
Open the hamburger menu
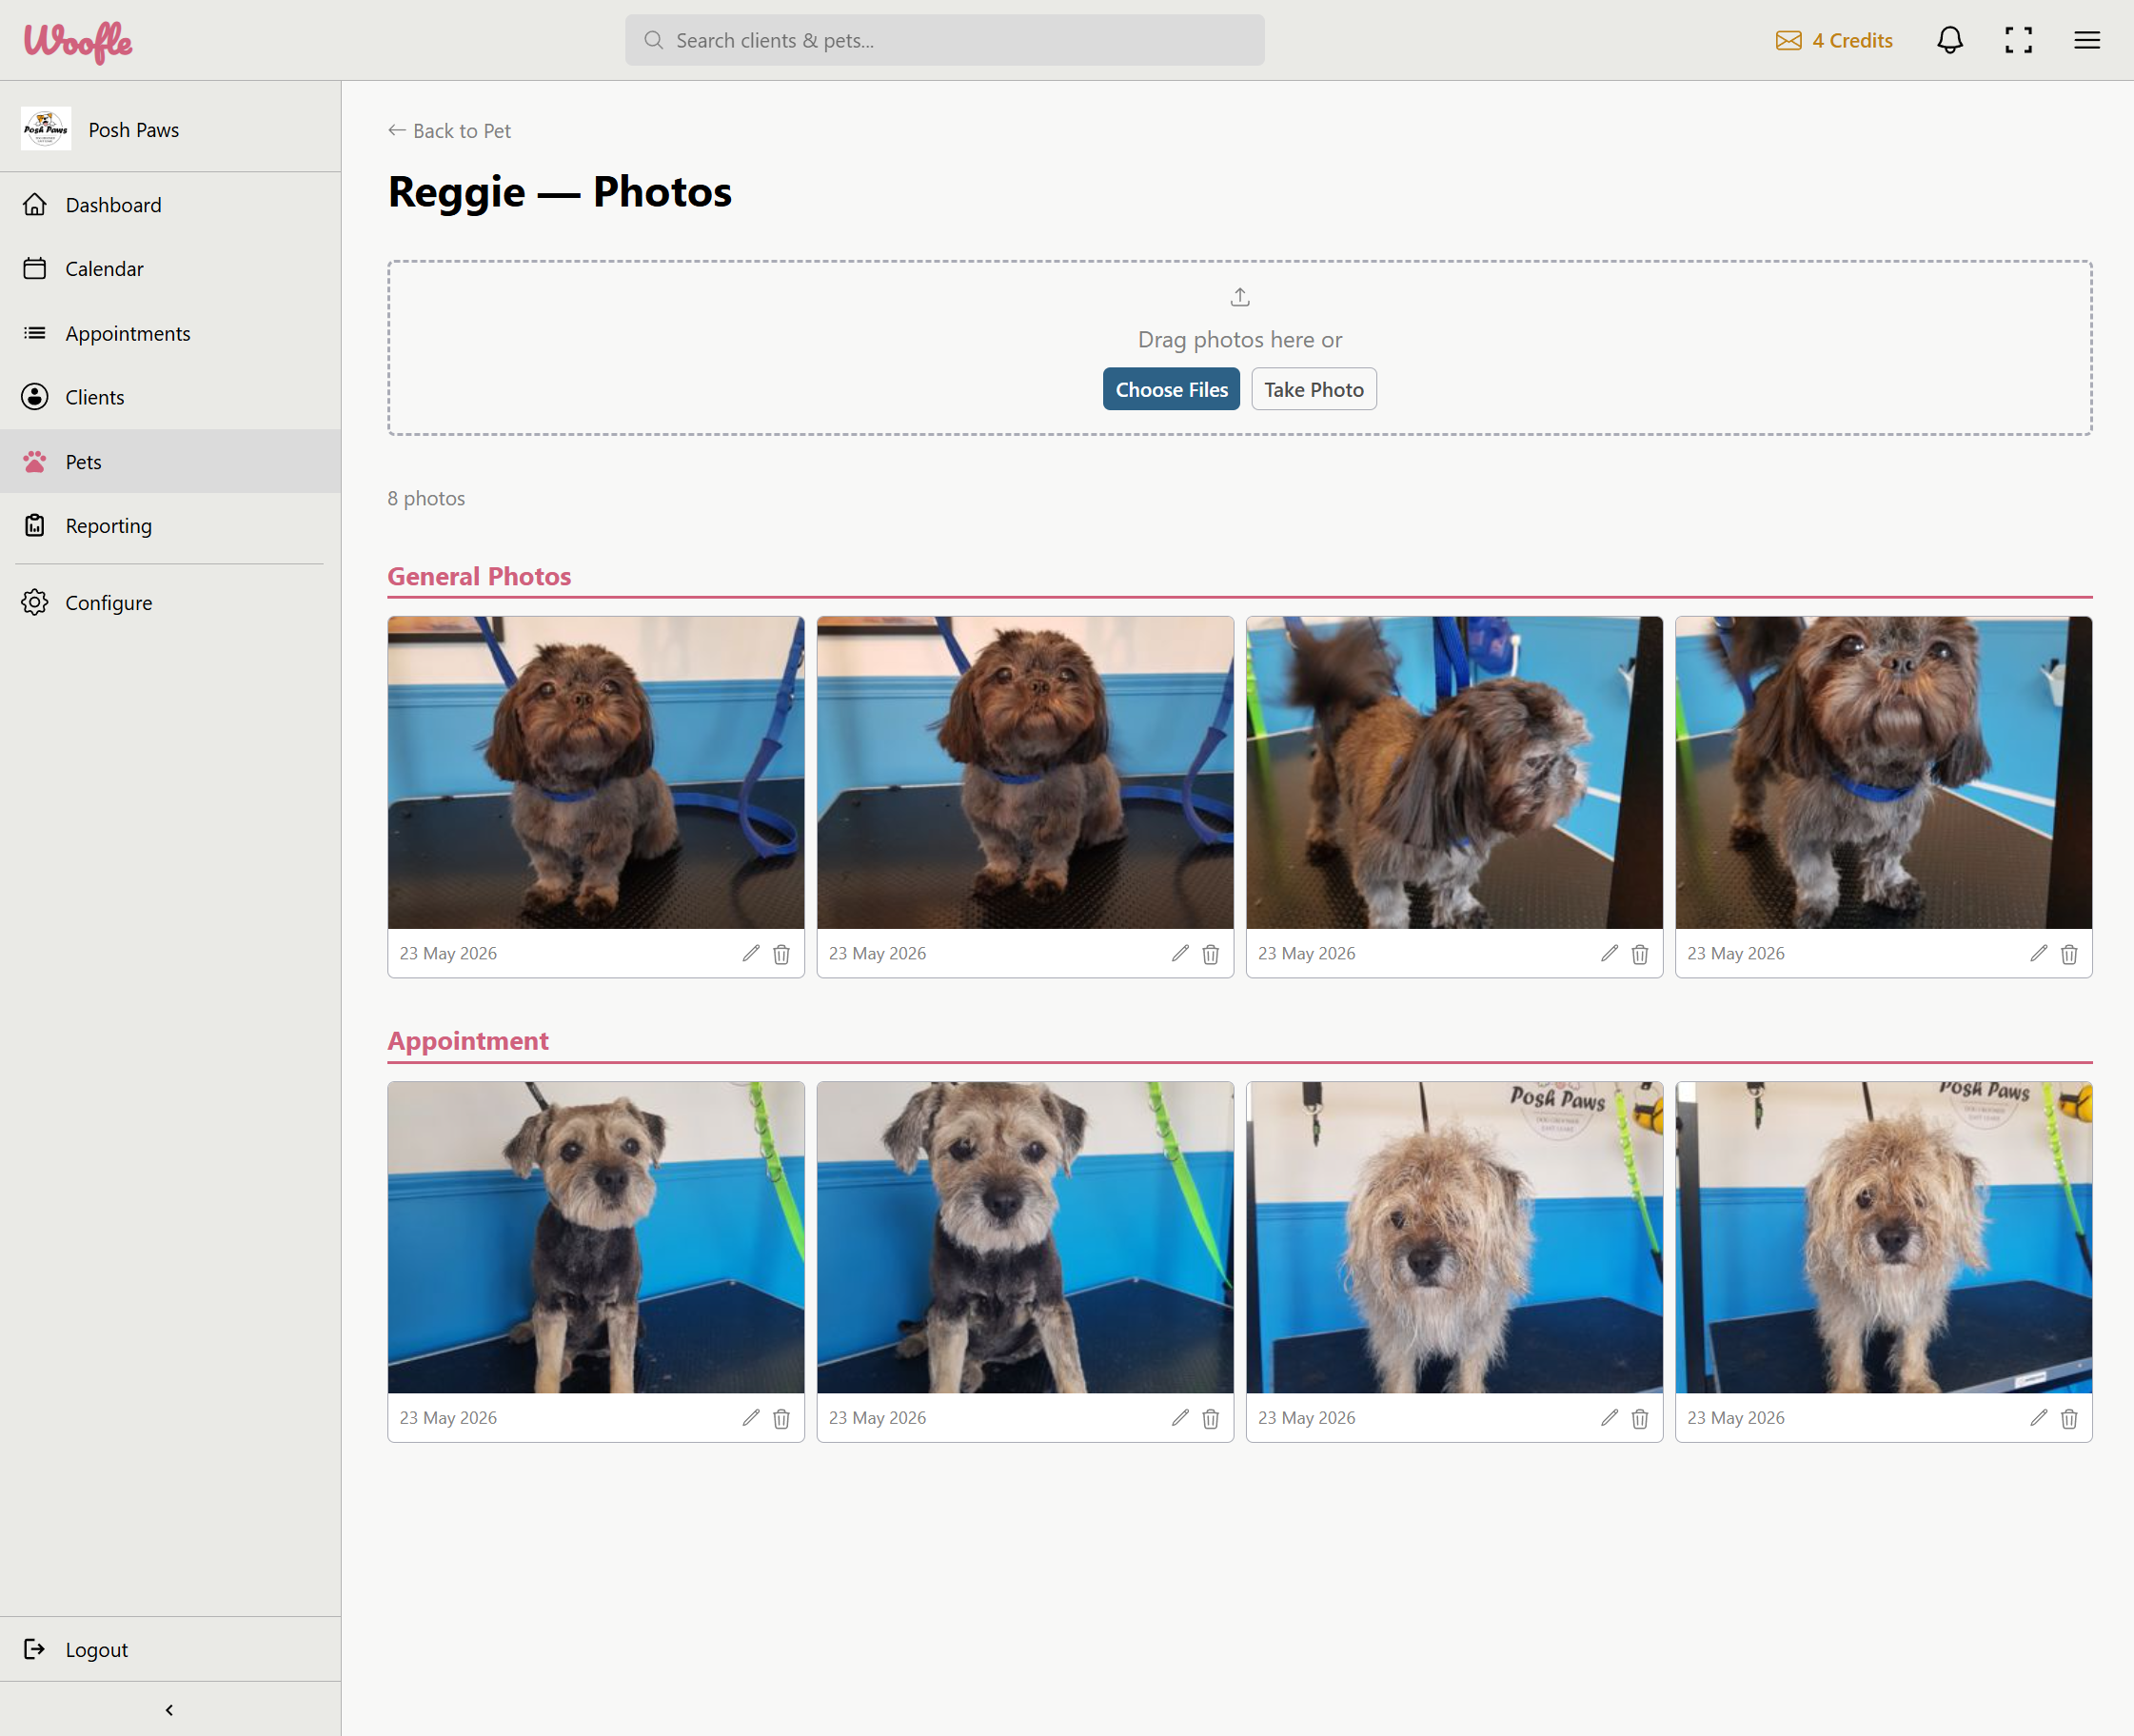2086,40
